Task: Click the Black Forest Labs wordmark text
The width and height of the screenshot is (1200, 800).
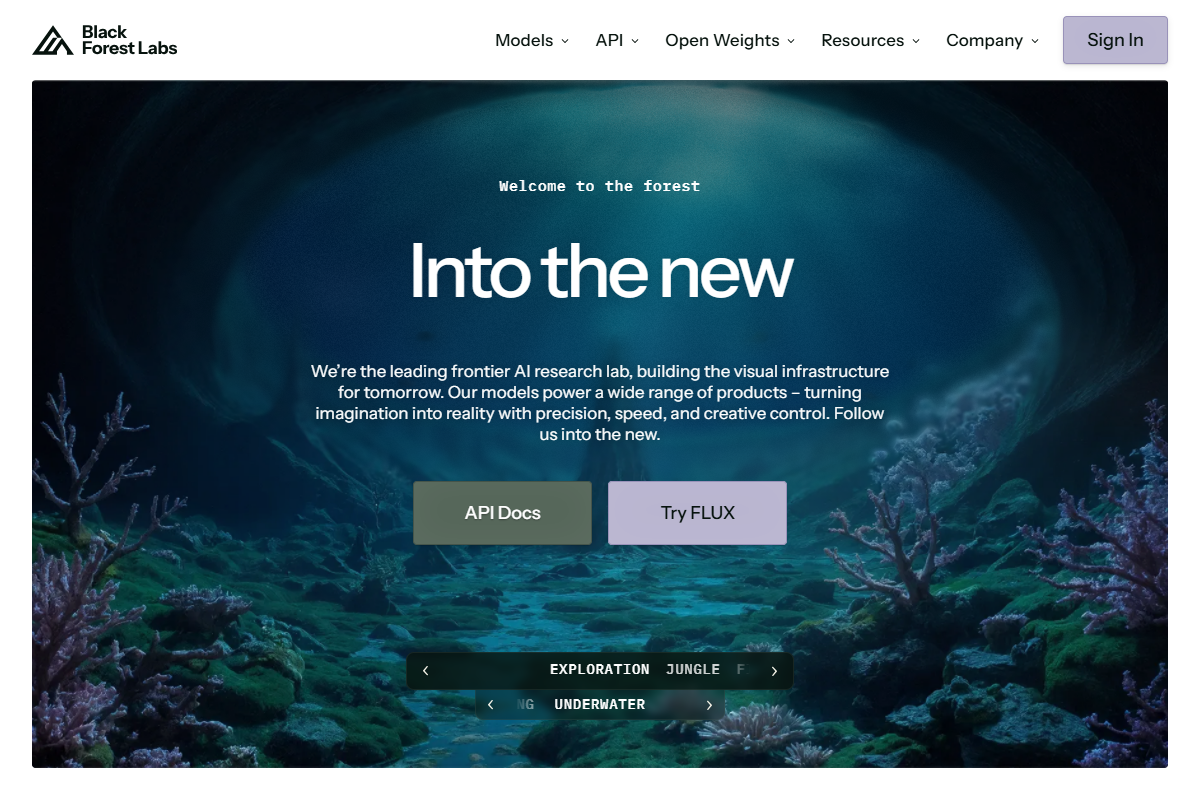Action: pyautogui.click(x=129, y=40)
